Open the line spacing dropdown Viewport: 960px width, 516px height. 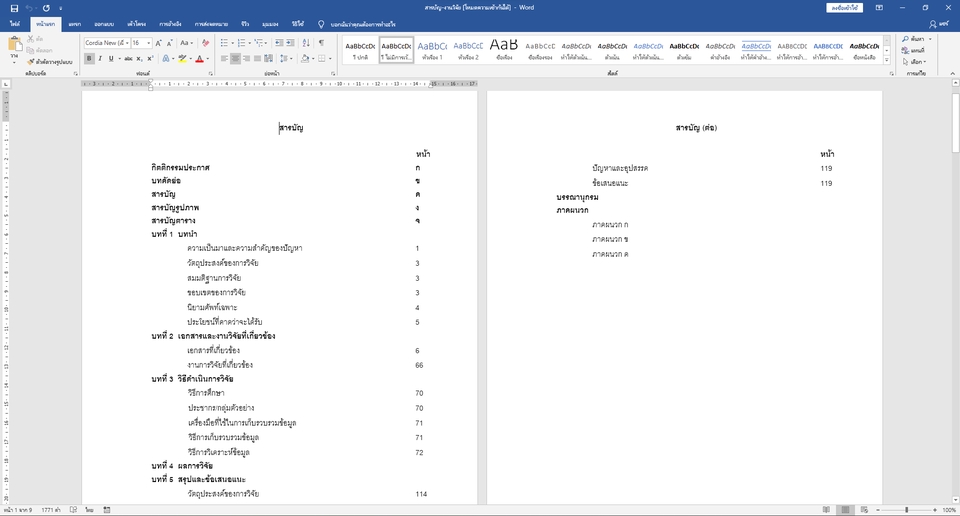[x=284, y=59]
